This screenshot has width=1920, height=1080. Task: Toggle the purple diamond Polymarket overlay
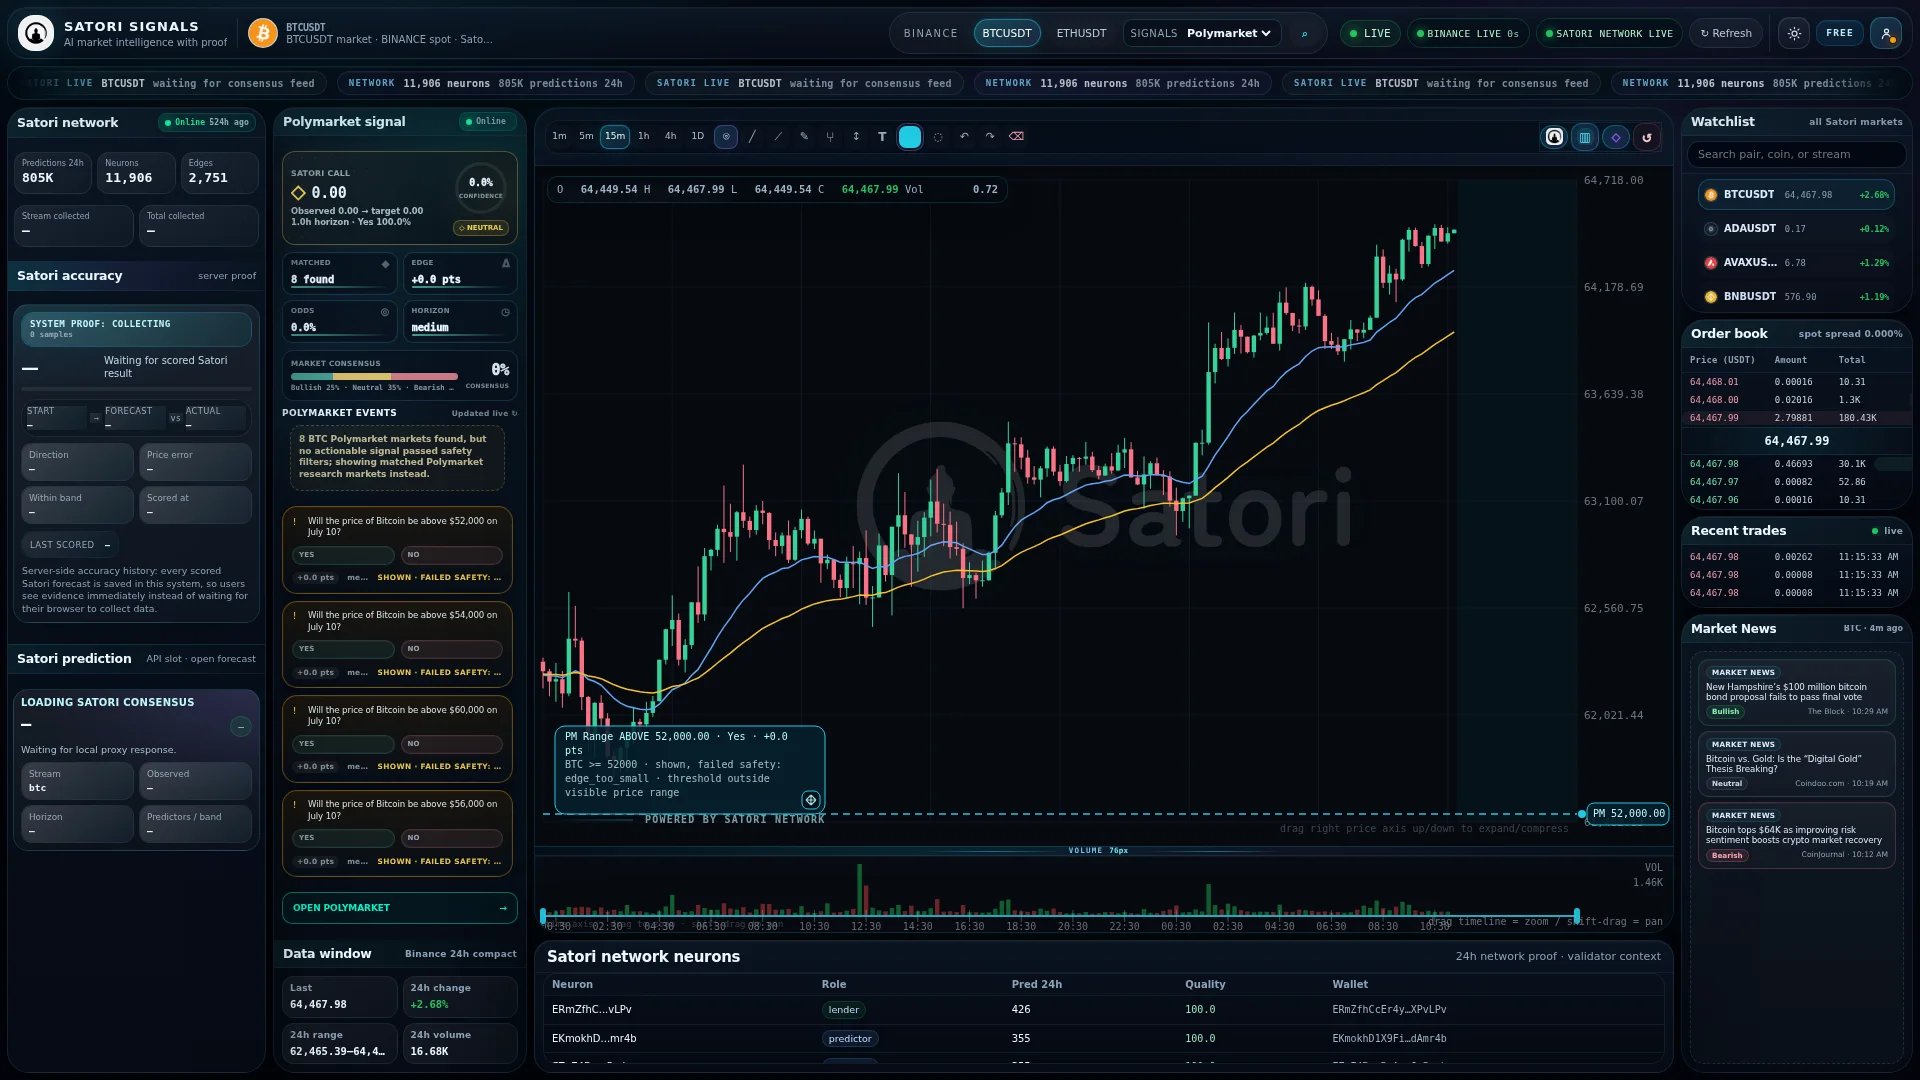[x=1616, y=137]
